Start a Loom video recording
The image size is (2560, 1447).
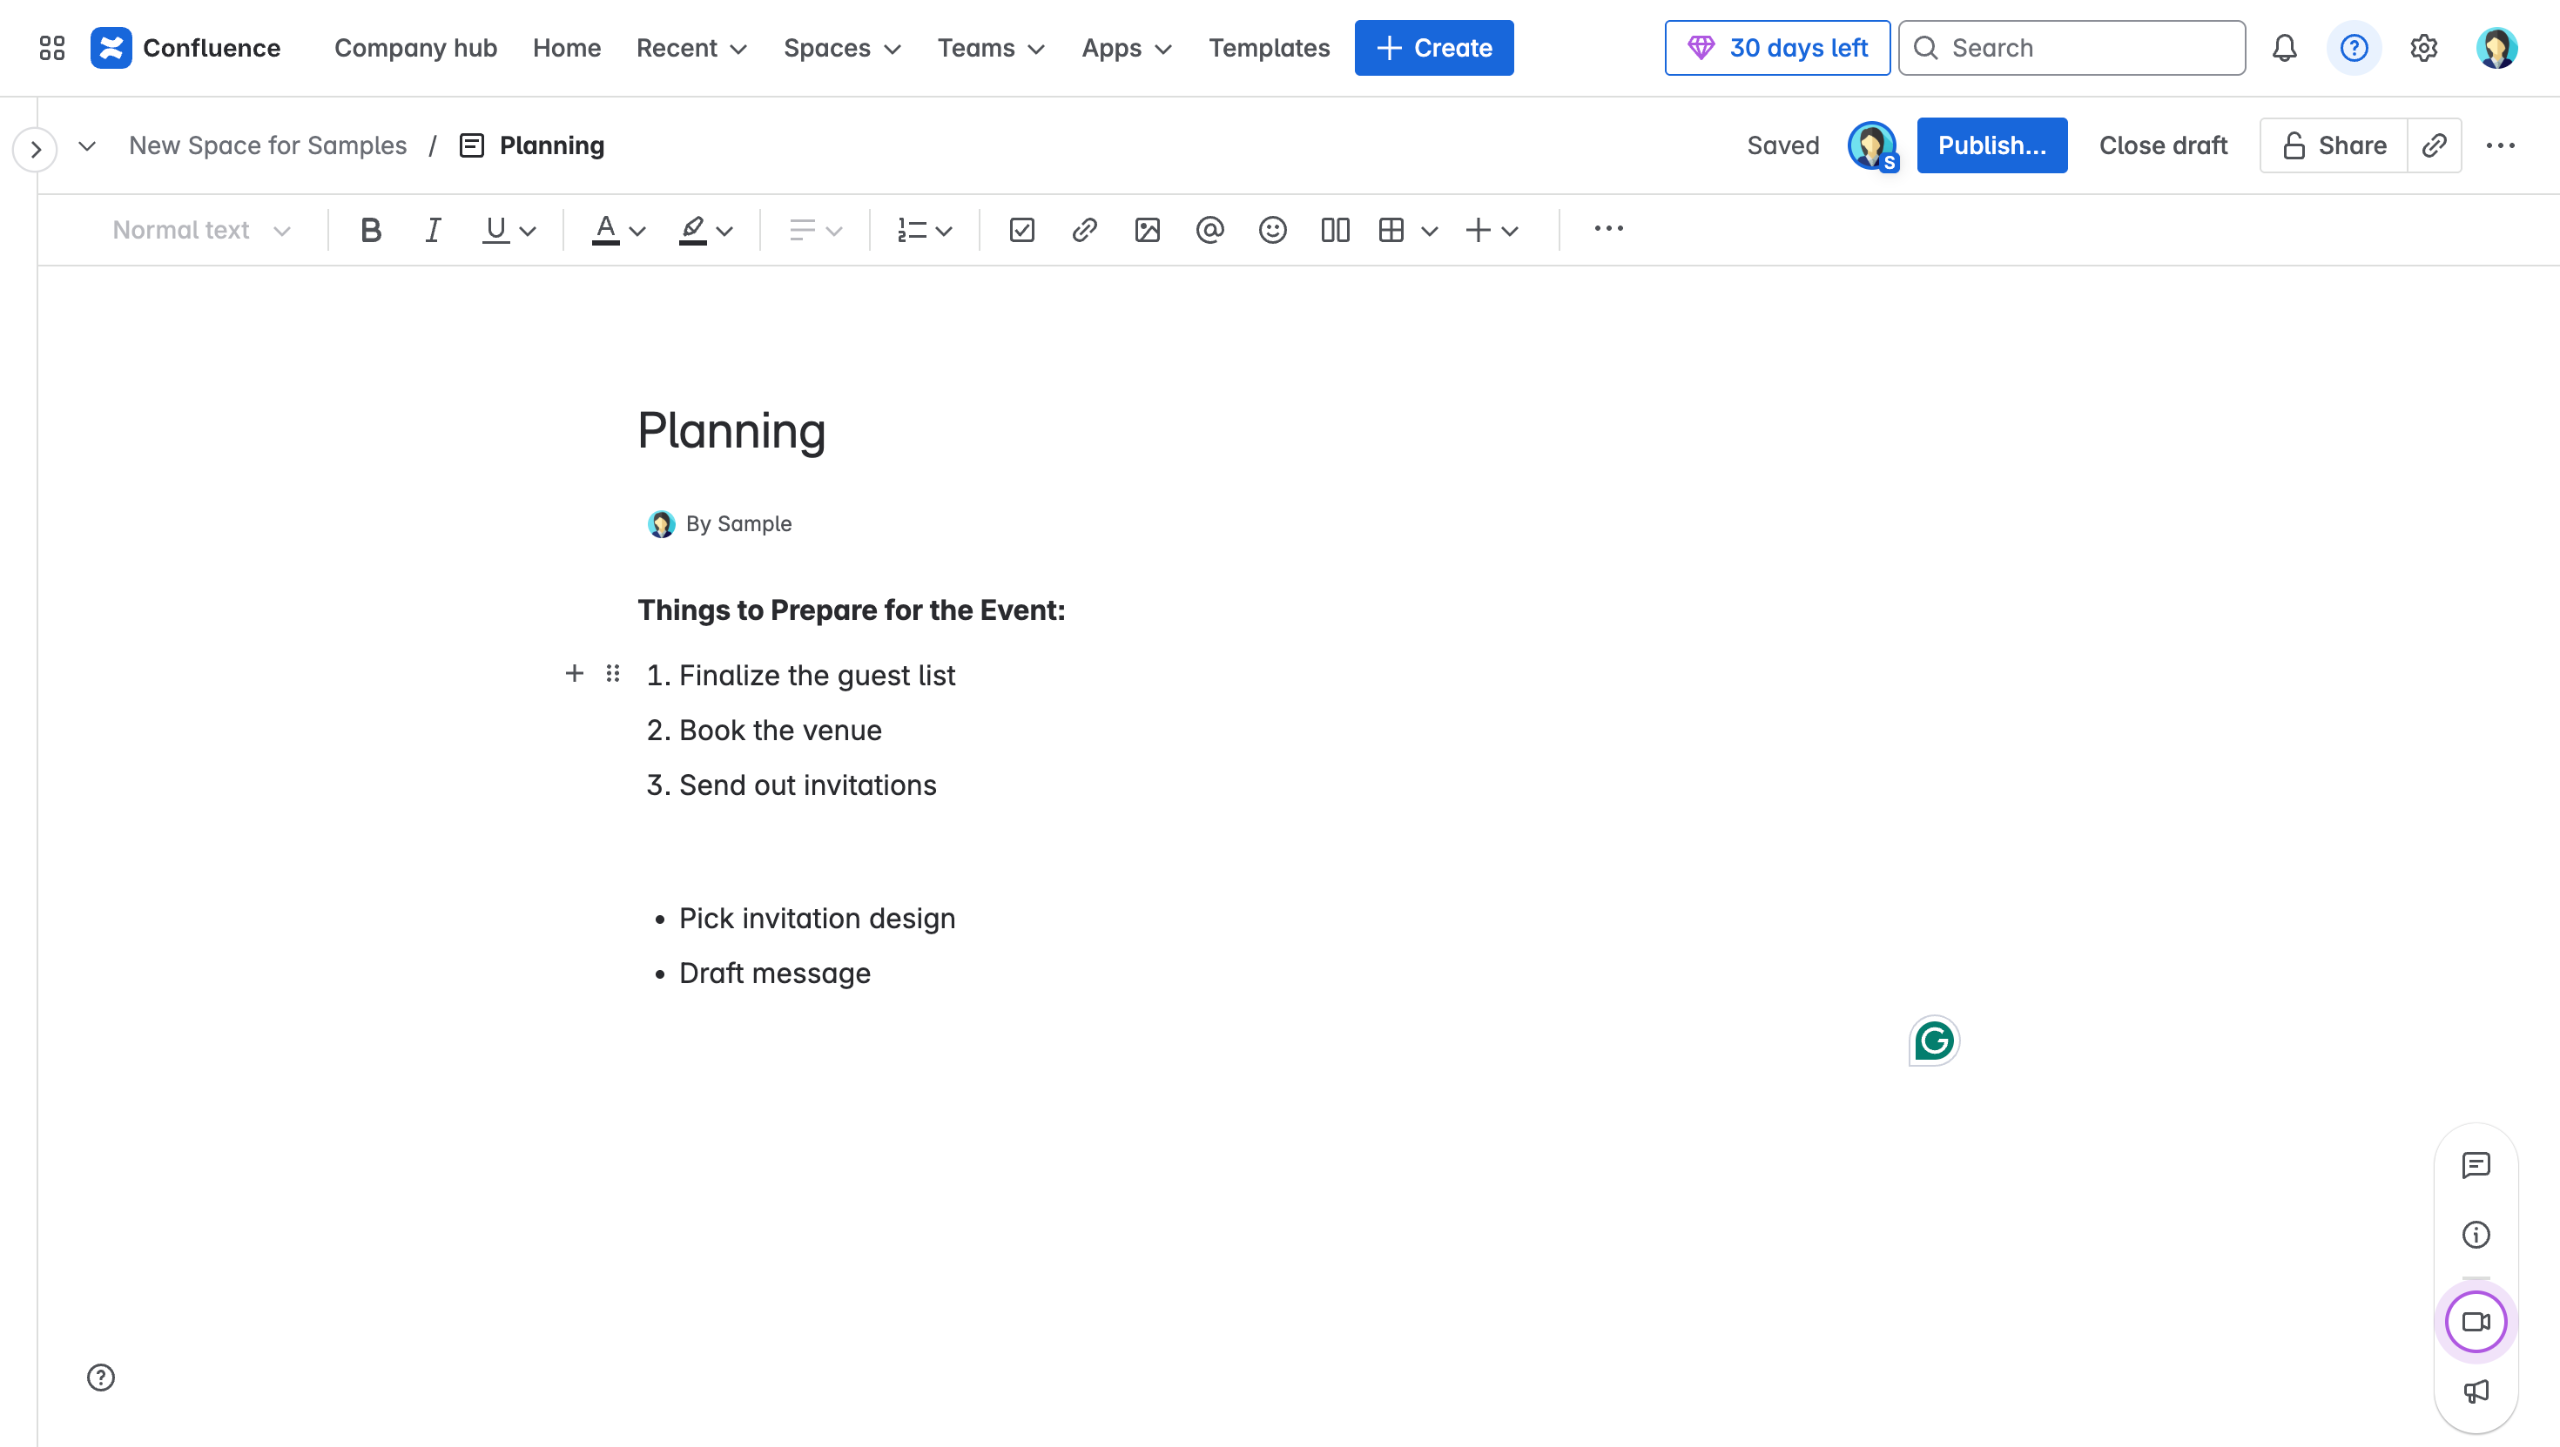(x=2476, y=1322)
